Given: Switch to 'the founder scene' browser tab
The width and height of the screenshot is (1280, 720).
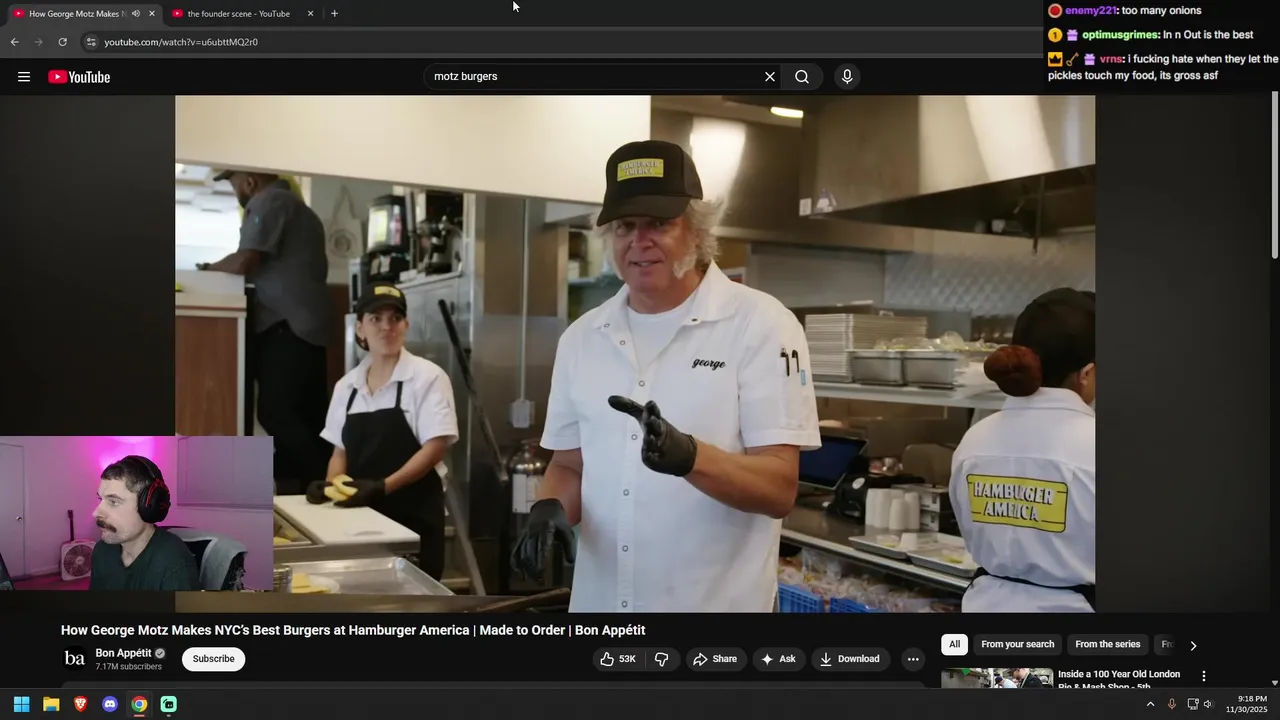Looking at the screenshot, I should 239,14.
